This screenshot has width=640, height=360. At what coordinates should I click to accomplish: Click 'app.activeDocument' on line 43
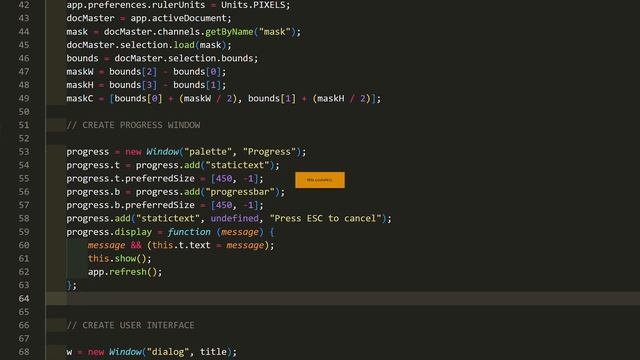click(x=178, y=18)
